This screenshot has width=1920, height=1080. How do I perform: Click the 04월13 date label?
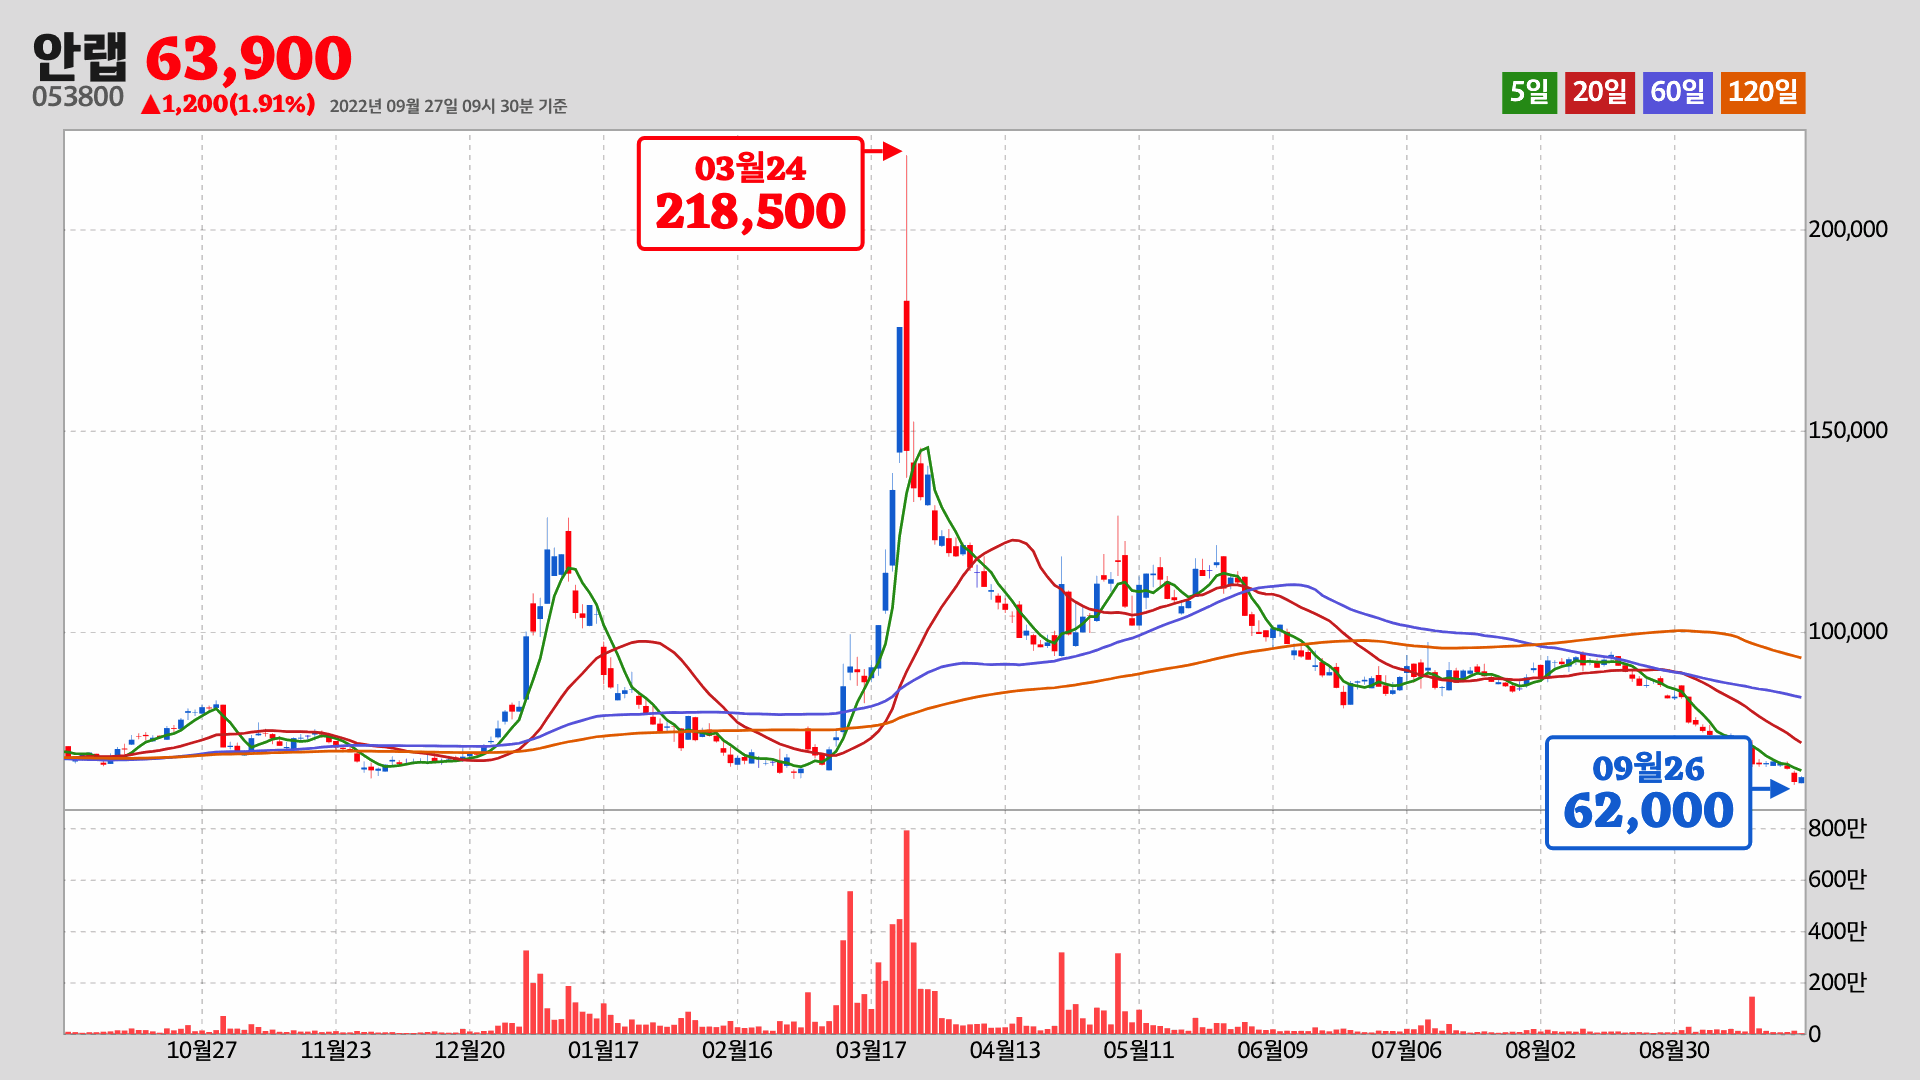[x=1005, y=1050]
